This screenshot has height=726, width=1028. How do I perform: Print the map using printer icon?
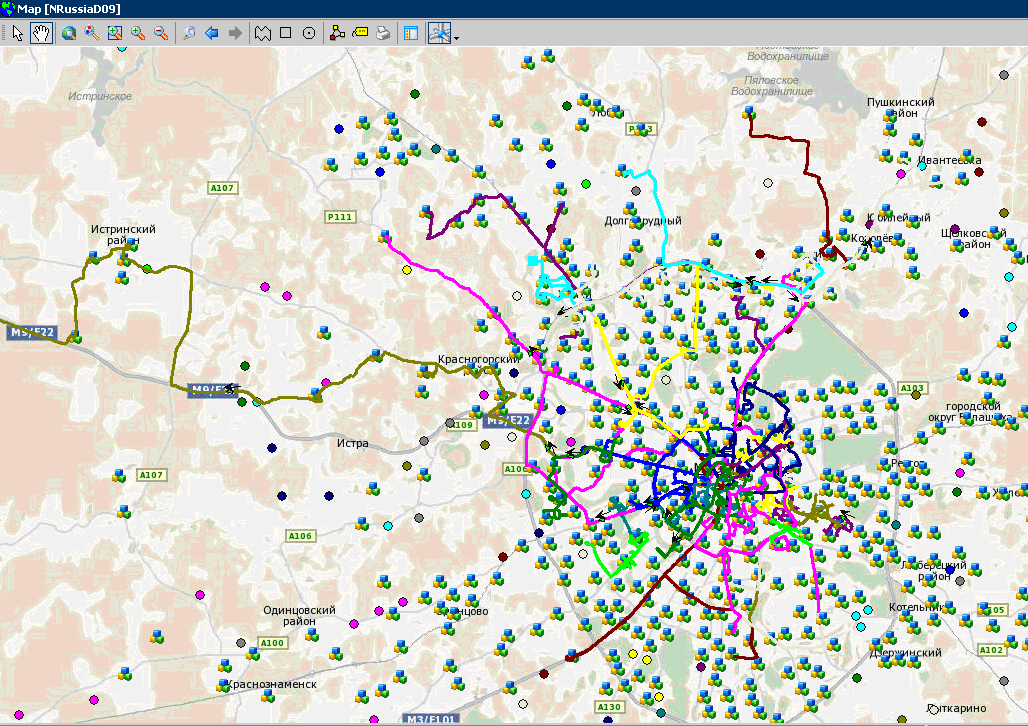383,33
